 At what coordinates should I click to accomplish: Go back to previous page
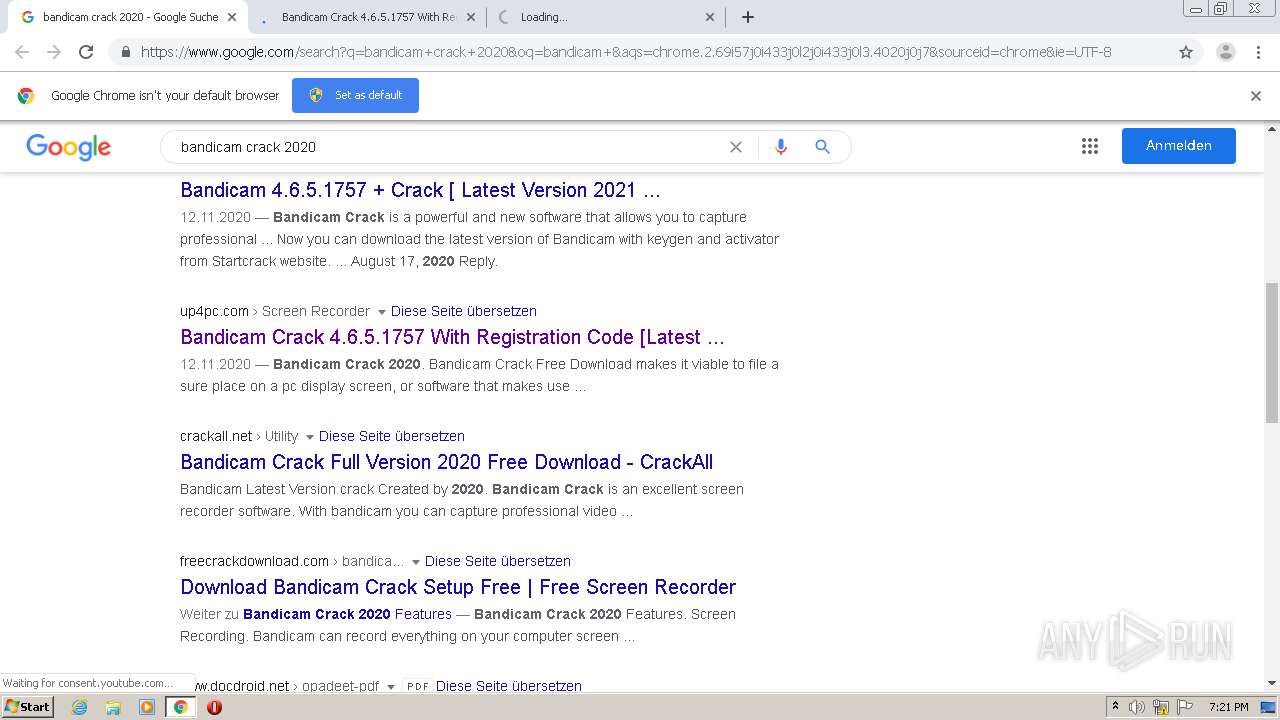22,52
